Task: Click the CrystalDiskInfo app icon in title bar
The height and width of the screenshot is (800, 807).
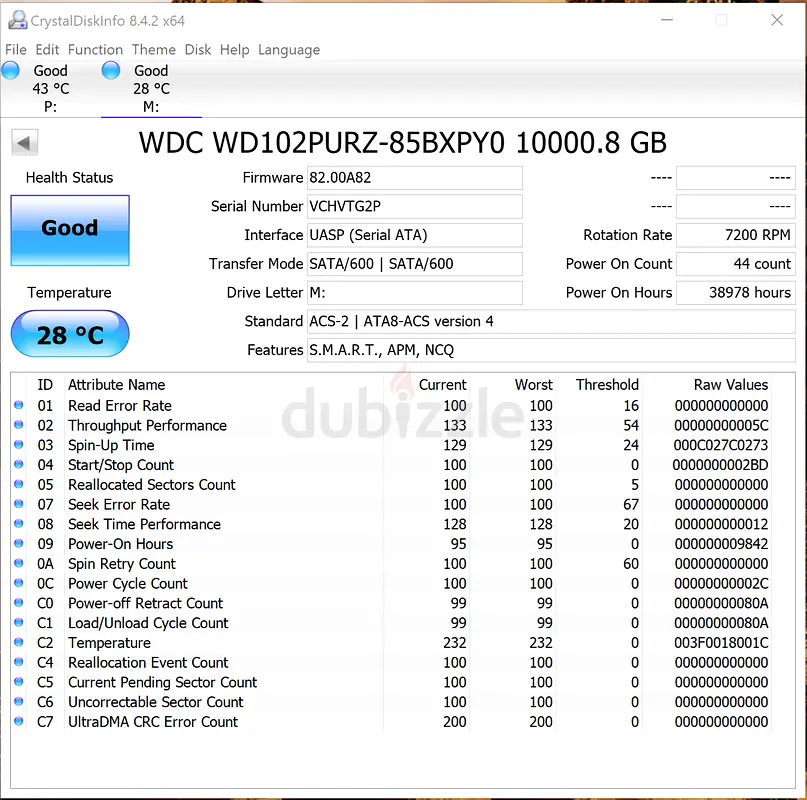Action: click(16, 20)
